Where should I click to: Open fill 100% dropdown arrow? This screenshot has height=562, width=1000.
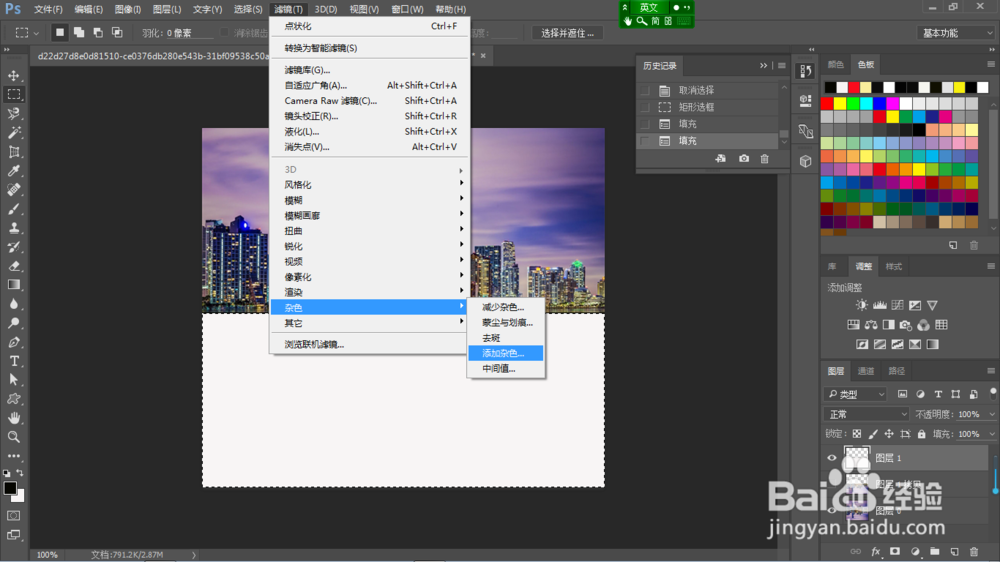[991, 434]
